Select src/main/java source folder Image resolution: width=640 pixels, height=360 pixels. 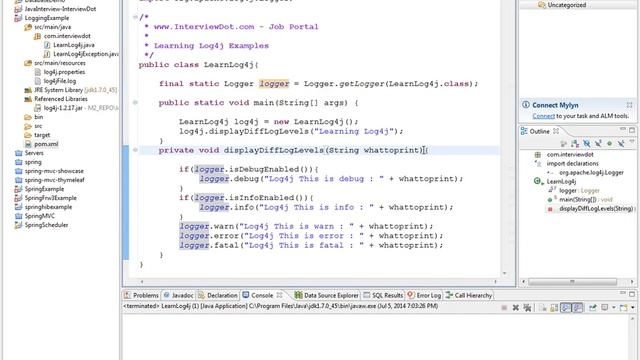coord(53,27)
